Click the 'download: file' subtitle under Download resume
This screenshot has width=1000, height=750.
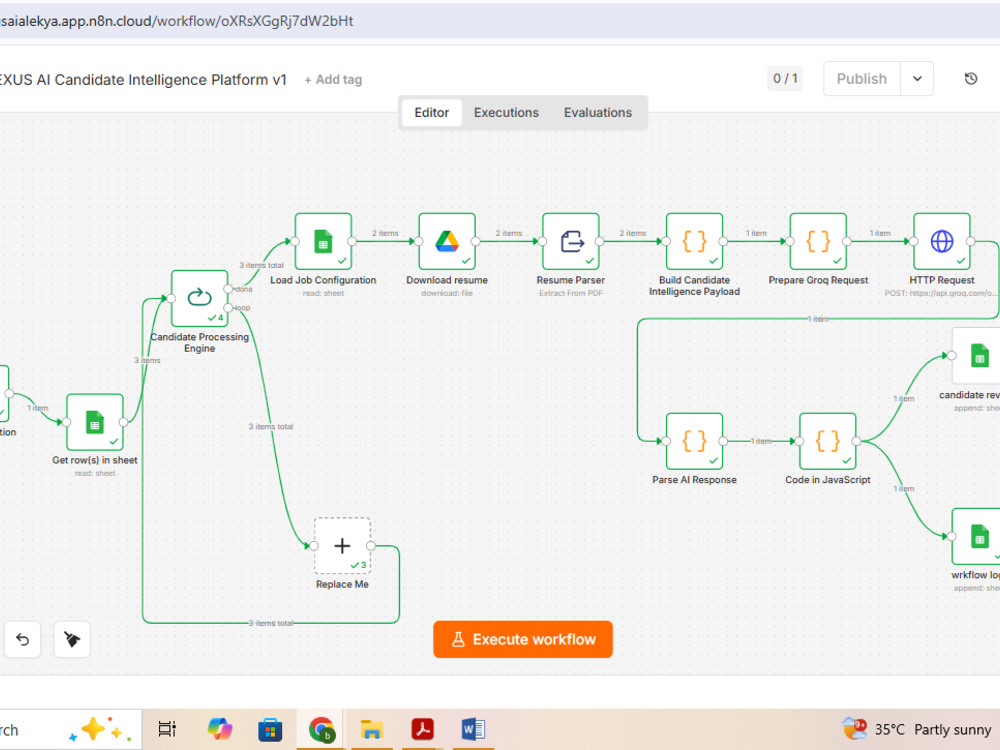pos(447,293)
